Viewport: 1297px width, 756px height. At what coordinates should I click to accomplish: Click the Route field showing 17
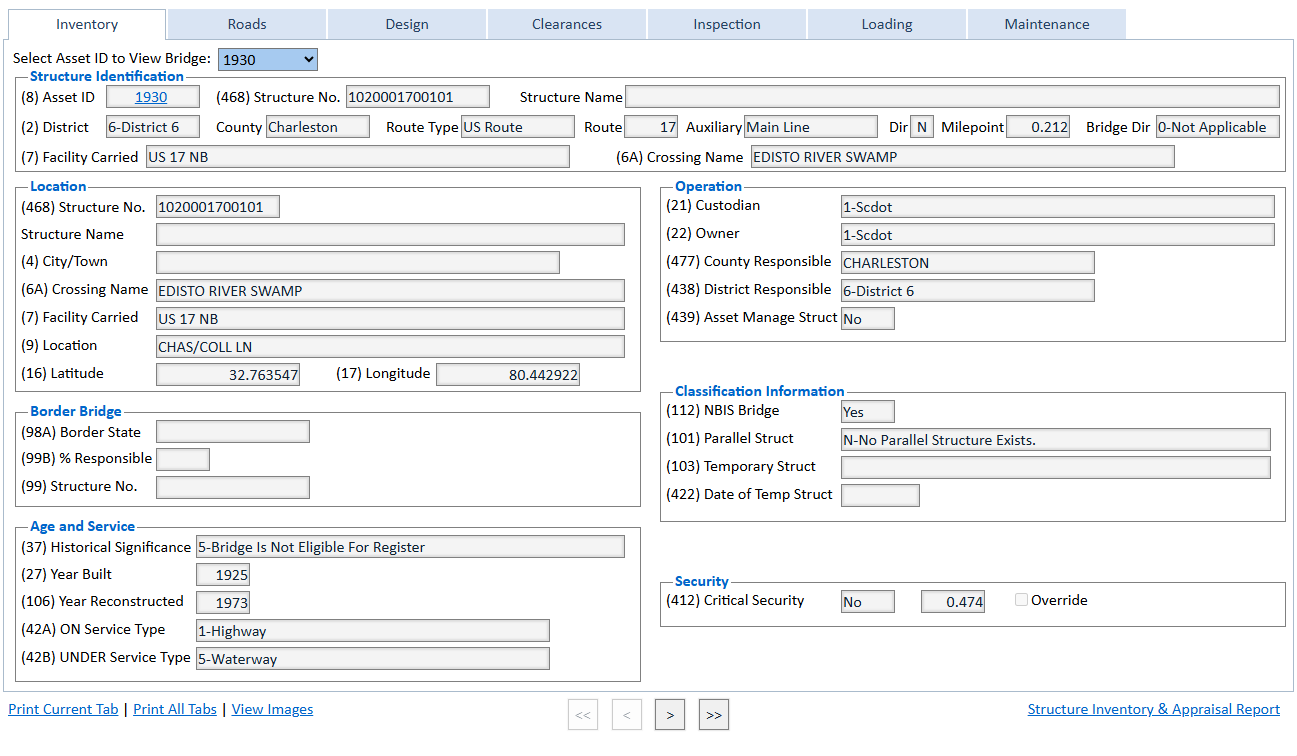tap(652, 127)
